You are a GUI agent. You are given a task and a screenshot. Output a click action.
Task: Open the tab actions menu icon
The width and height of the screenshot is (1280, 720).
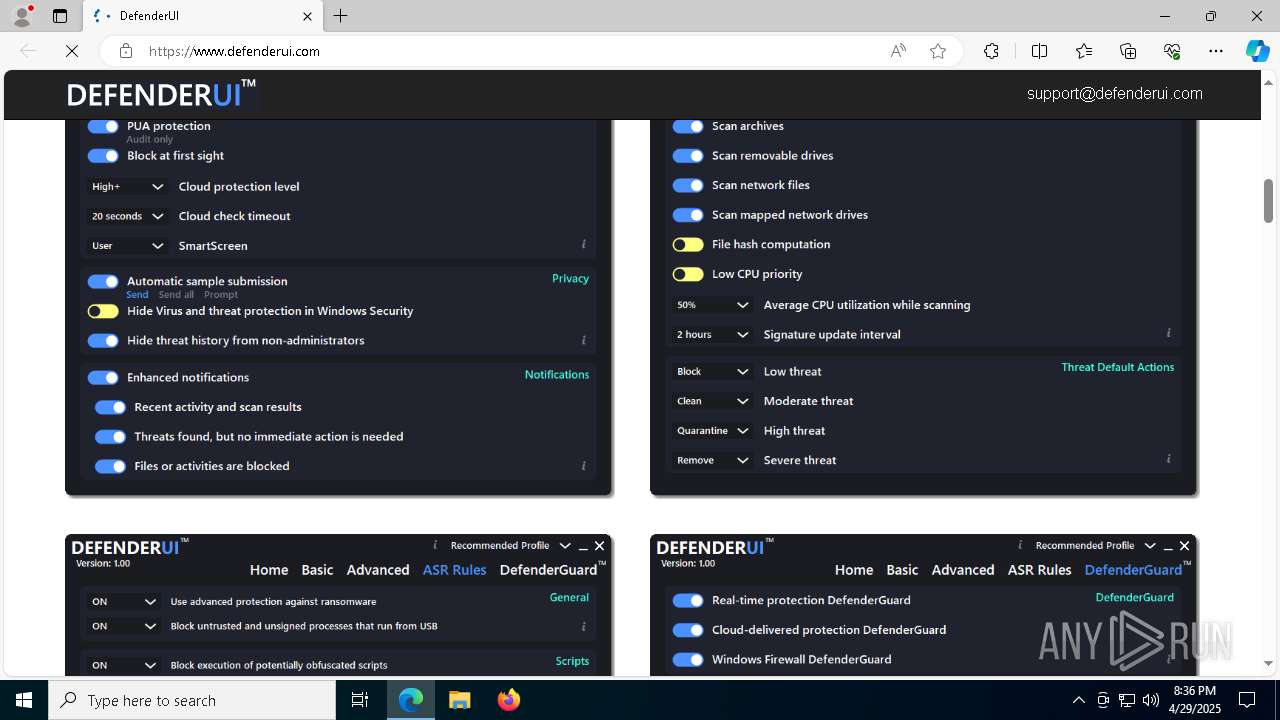click(x=60, y=16)
